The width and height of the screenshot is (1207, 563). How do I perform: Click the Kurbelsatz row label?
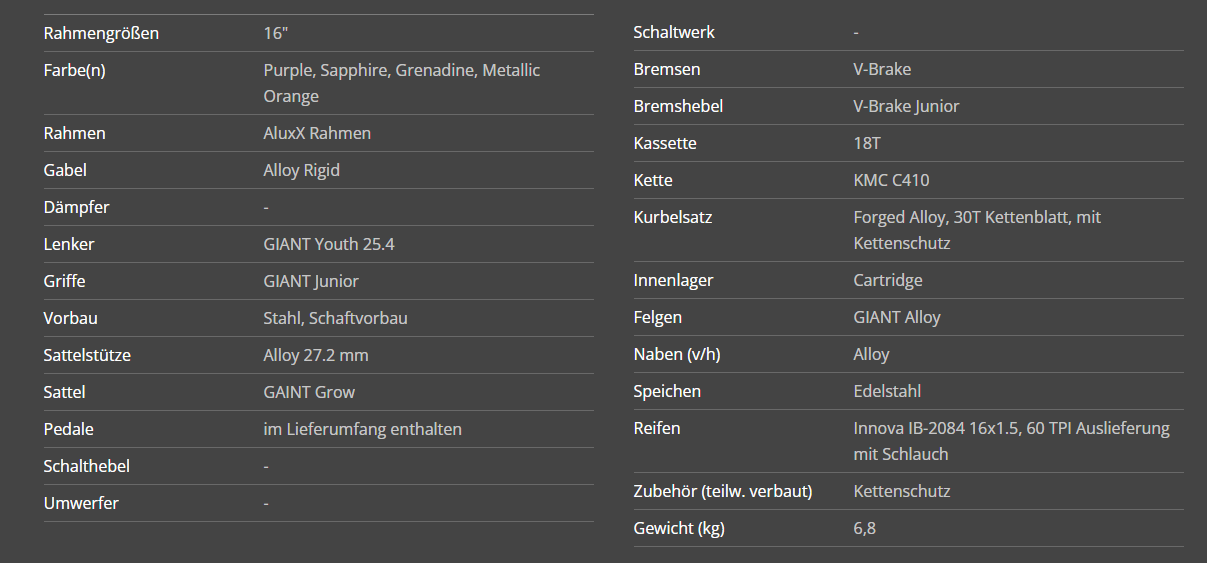pyautogui.click(x=673, y=217)
